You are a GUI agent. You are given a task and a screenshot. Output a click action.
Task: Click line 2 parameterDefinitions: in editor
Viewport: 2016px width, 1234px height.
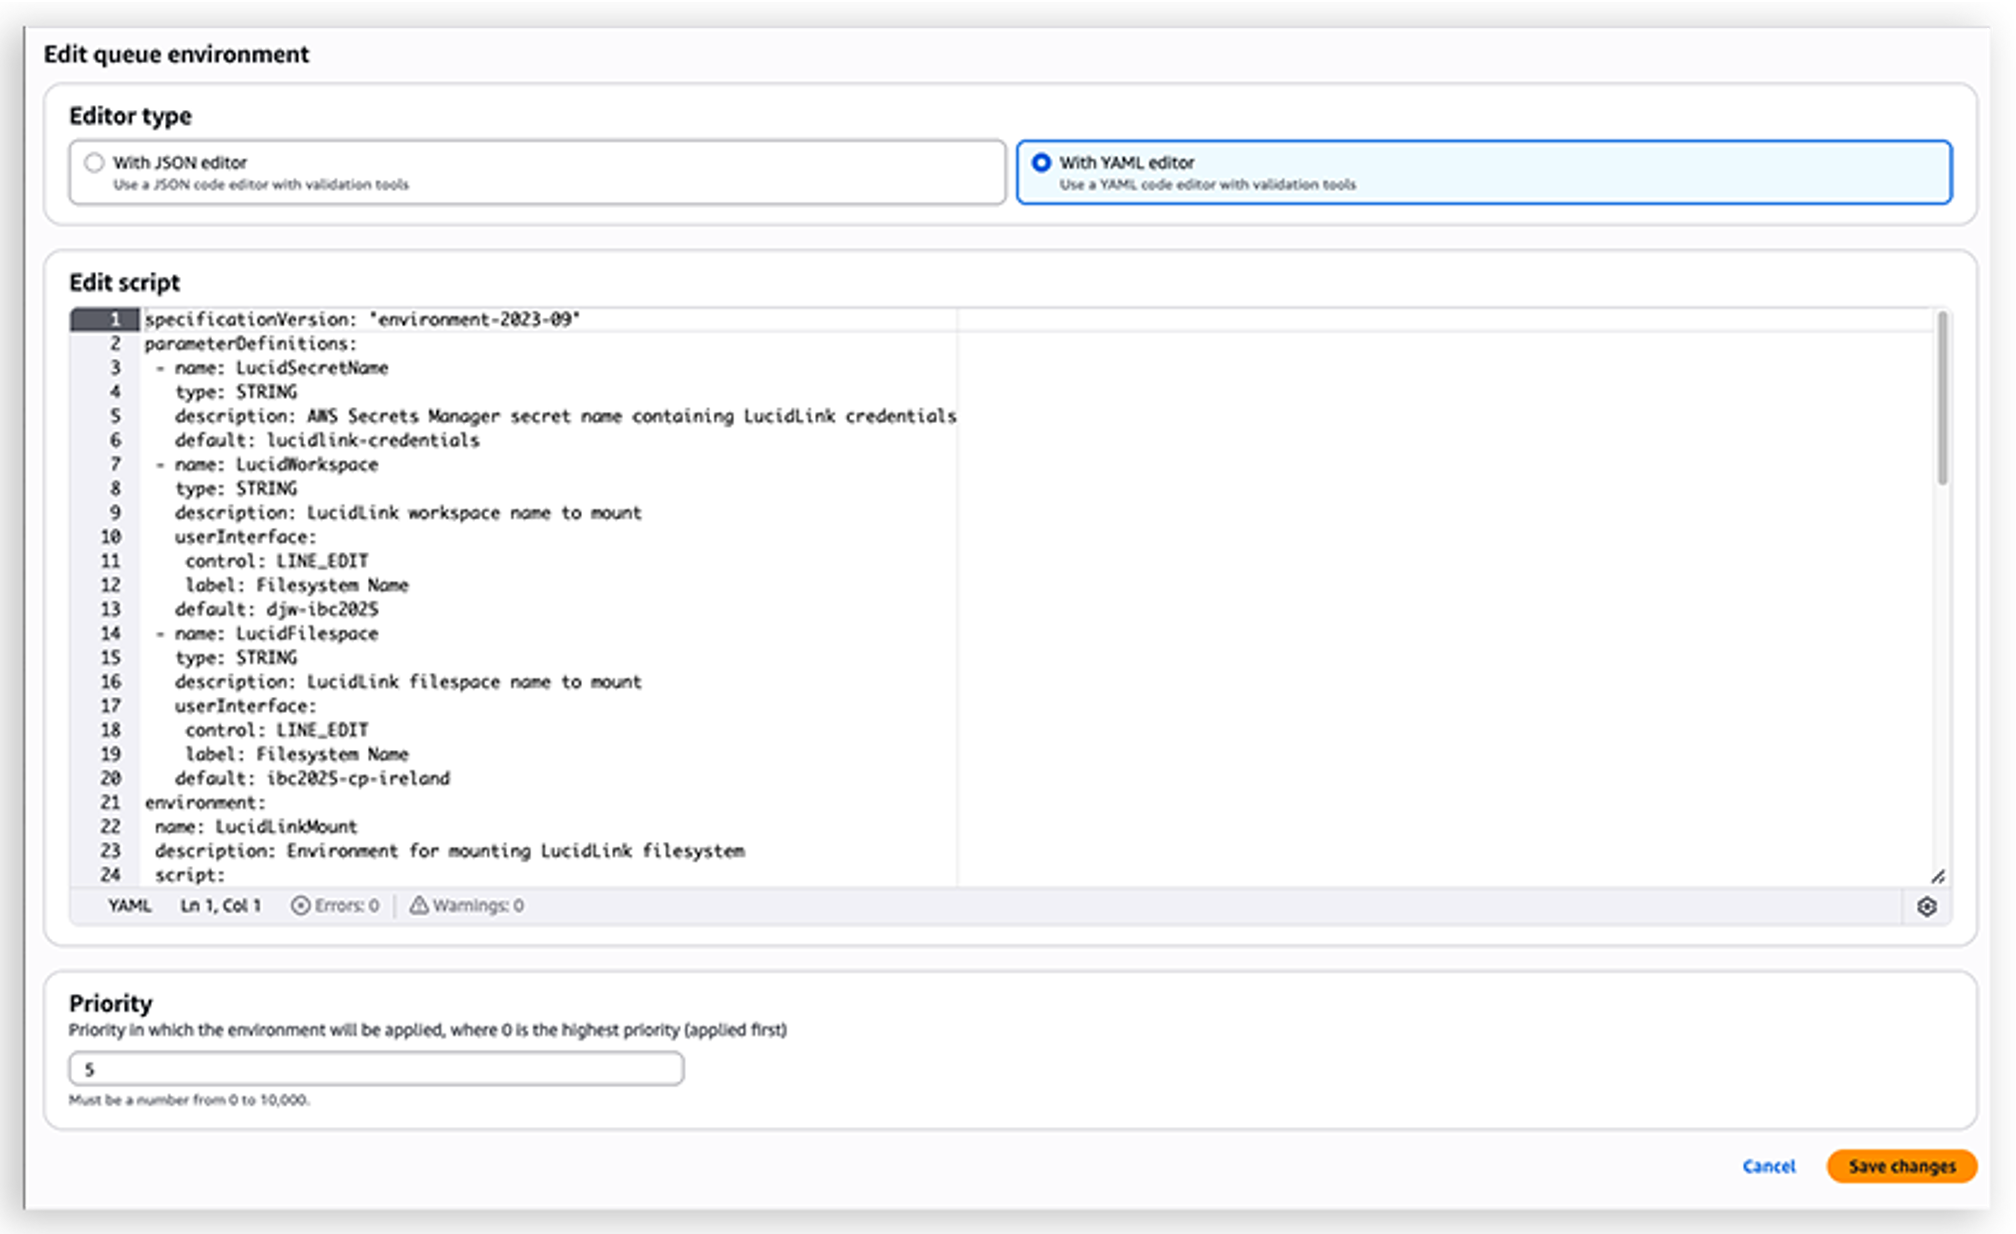[x=250, y=344]
